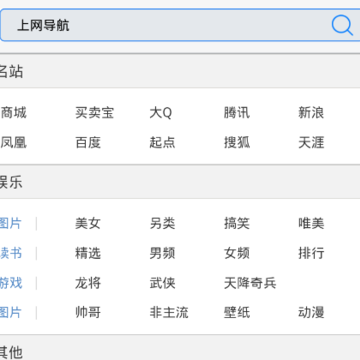
Task: Go to the 大Q link
Action: point(161,113)
